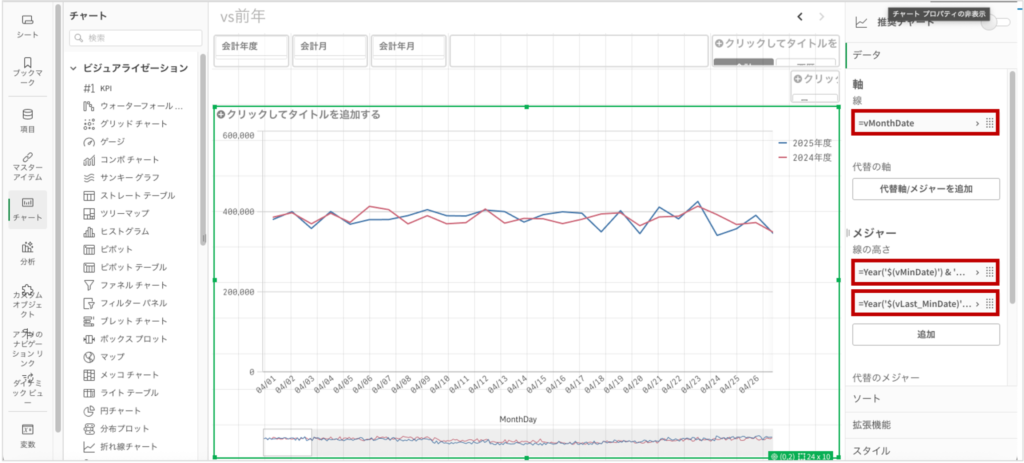Click the 代替軸/メジャーを追加 button

click(x=925, y=187)
